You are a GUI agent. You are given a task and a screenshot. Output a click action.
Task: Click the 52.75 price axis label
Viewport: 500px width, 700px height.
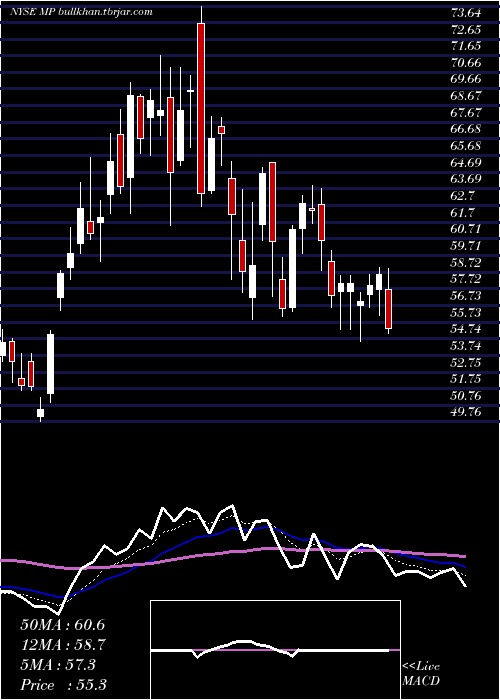coord(466,362)
